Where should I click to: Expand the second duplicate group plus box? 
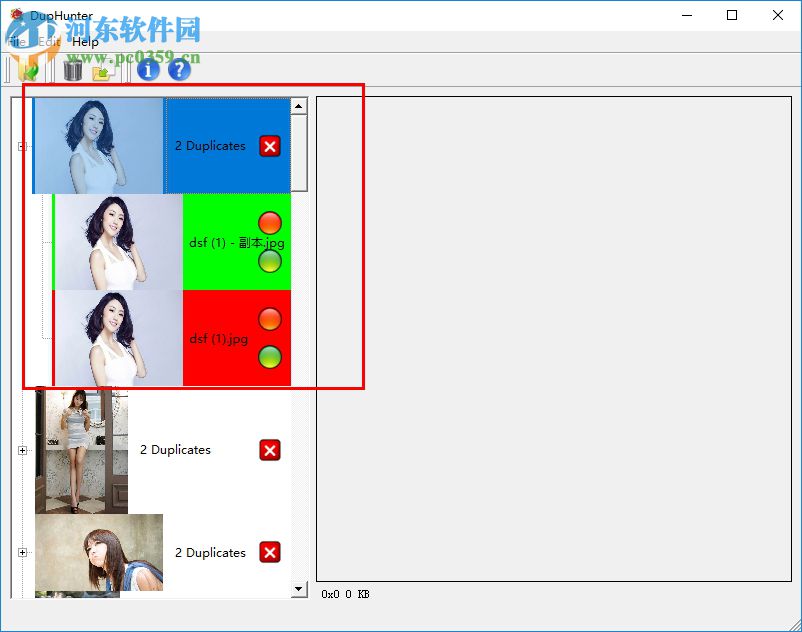pos(22,450)
